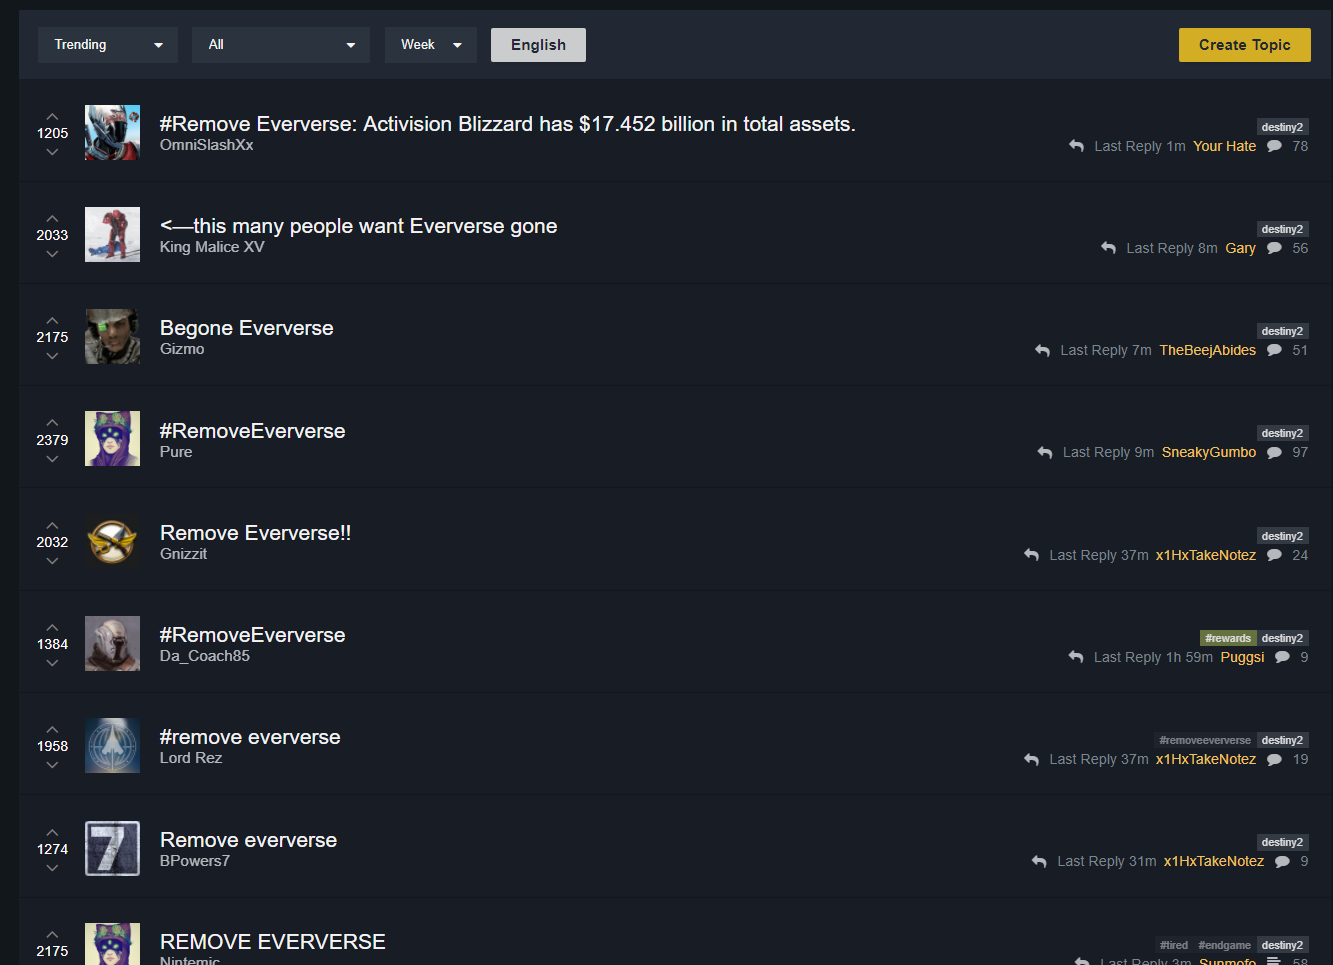Click comment bubble icon showing 24 replies
The image size is (1333, 965).
pos(1274,555)
